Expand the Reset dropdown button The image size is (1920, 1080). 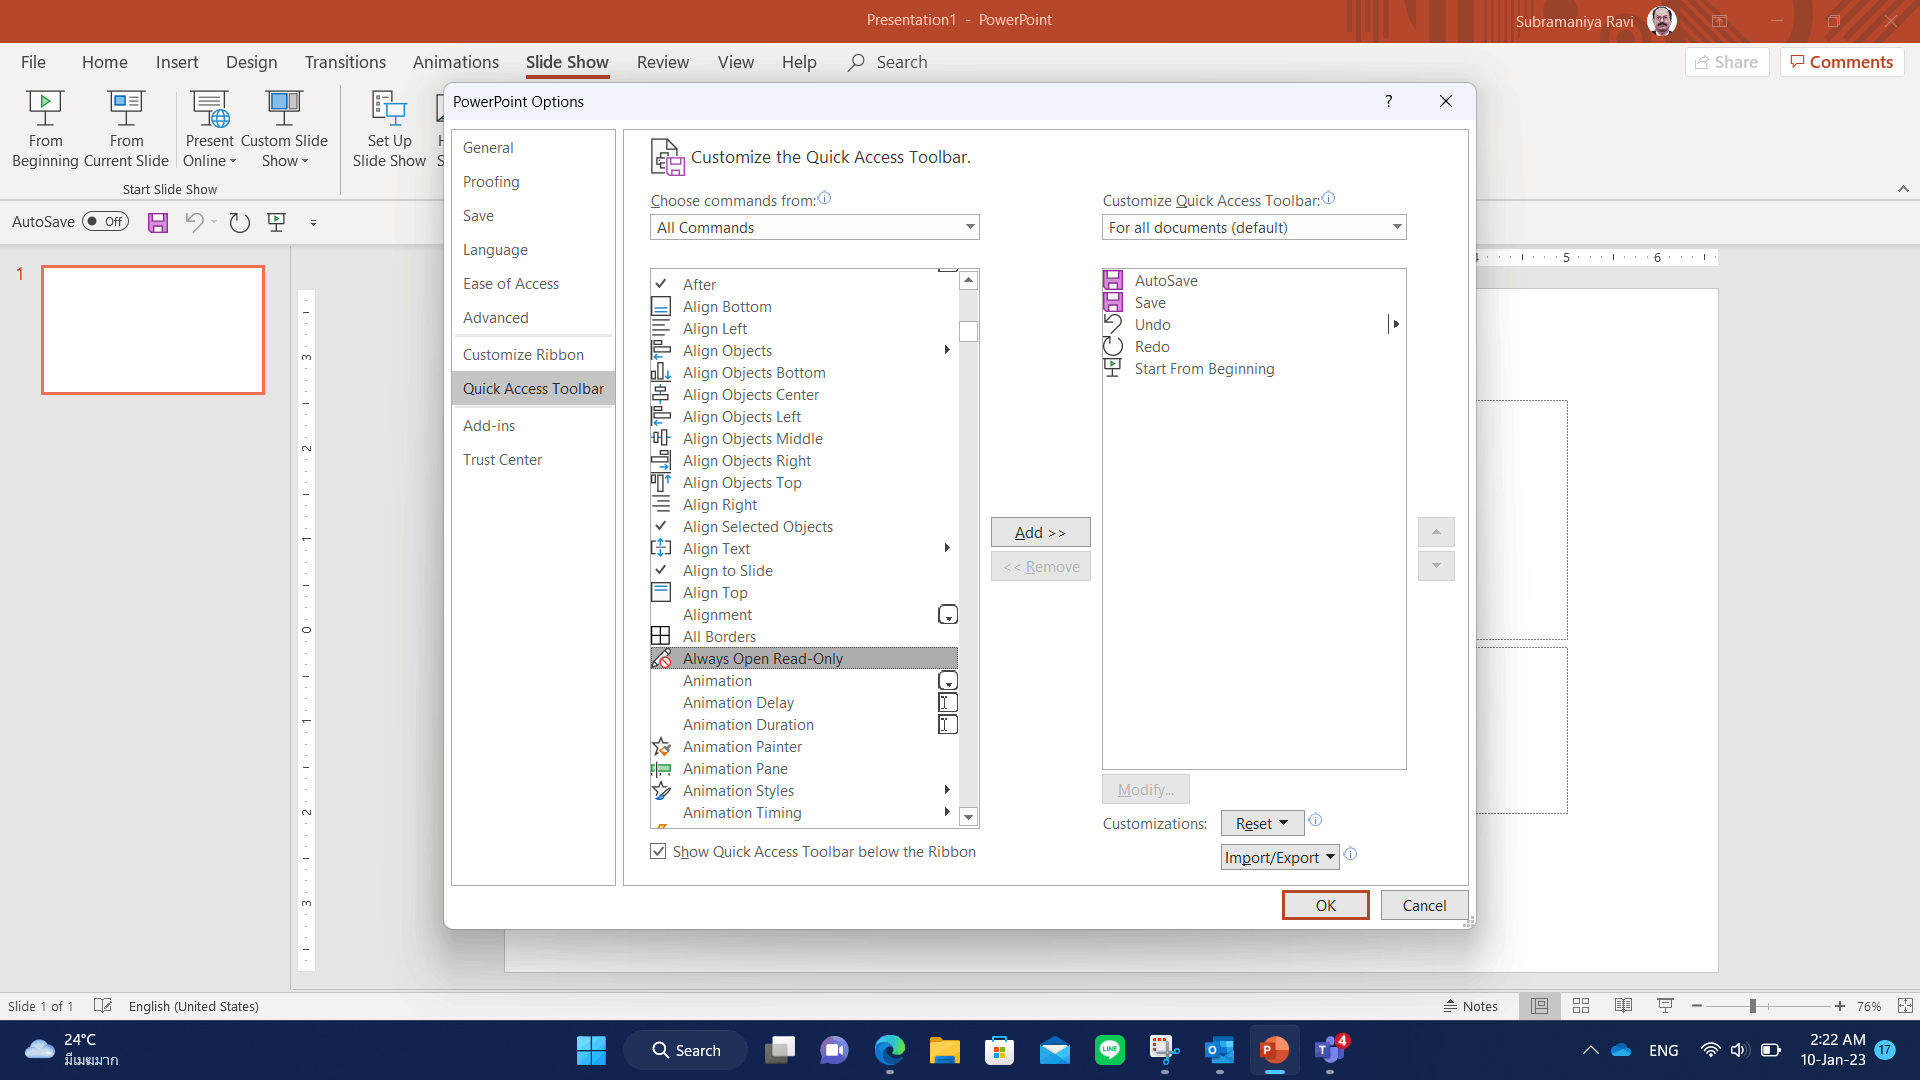click(x=1262, y=824)
